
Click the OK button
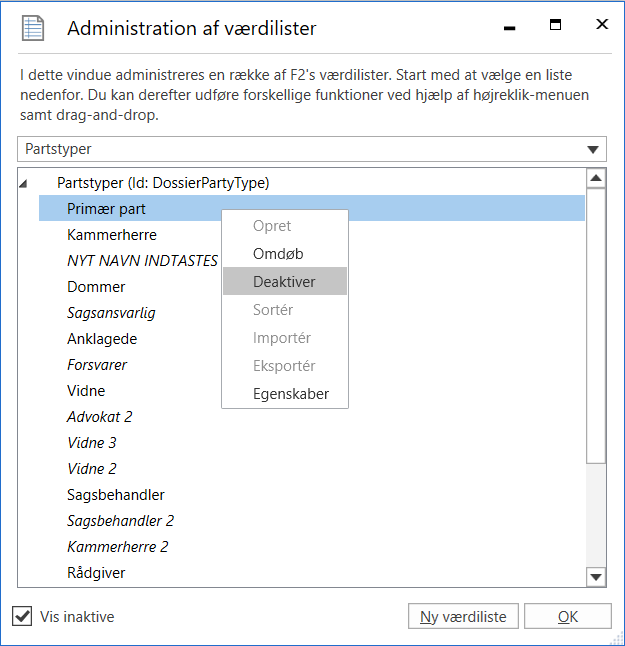point(567,617)
